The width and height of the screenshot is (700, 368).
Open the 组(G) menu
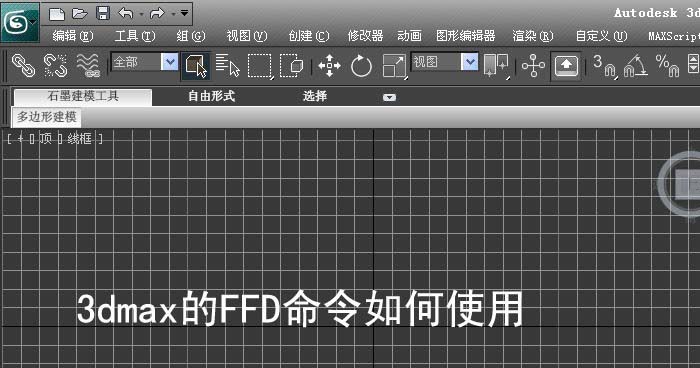point(191,36)
